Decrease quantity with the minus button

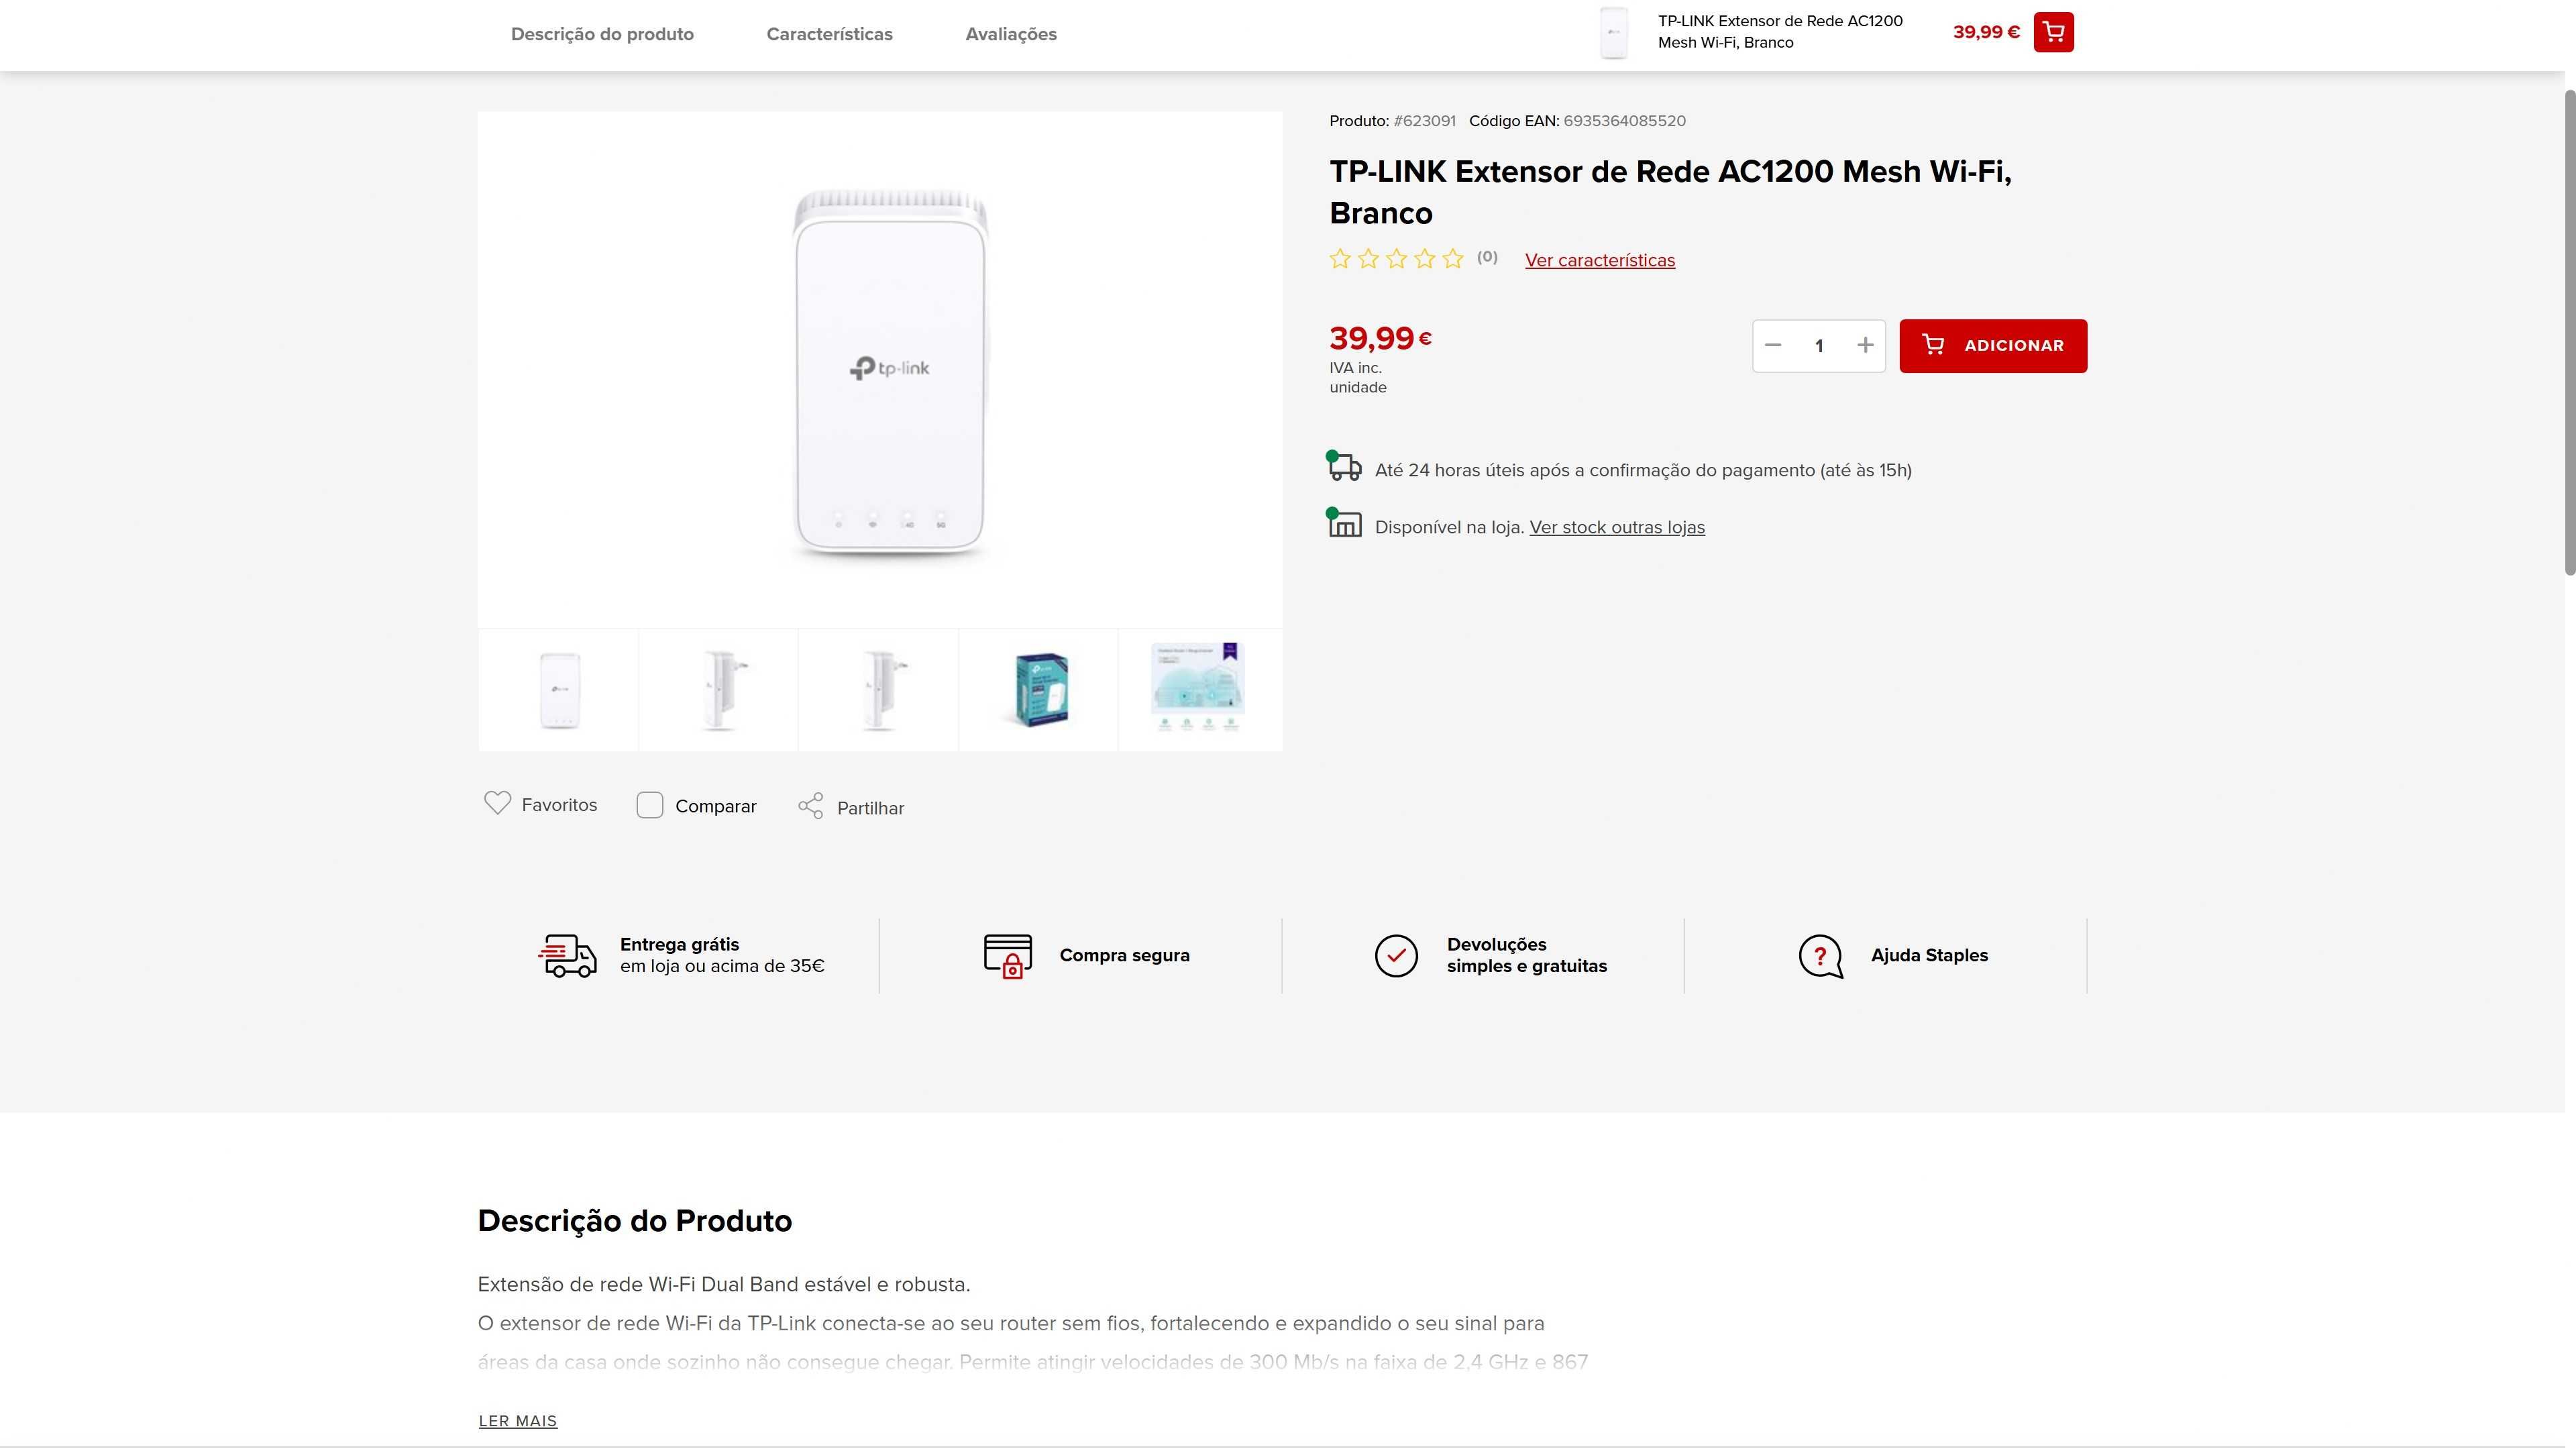pos(1773,345)
